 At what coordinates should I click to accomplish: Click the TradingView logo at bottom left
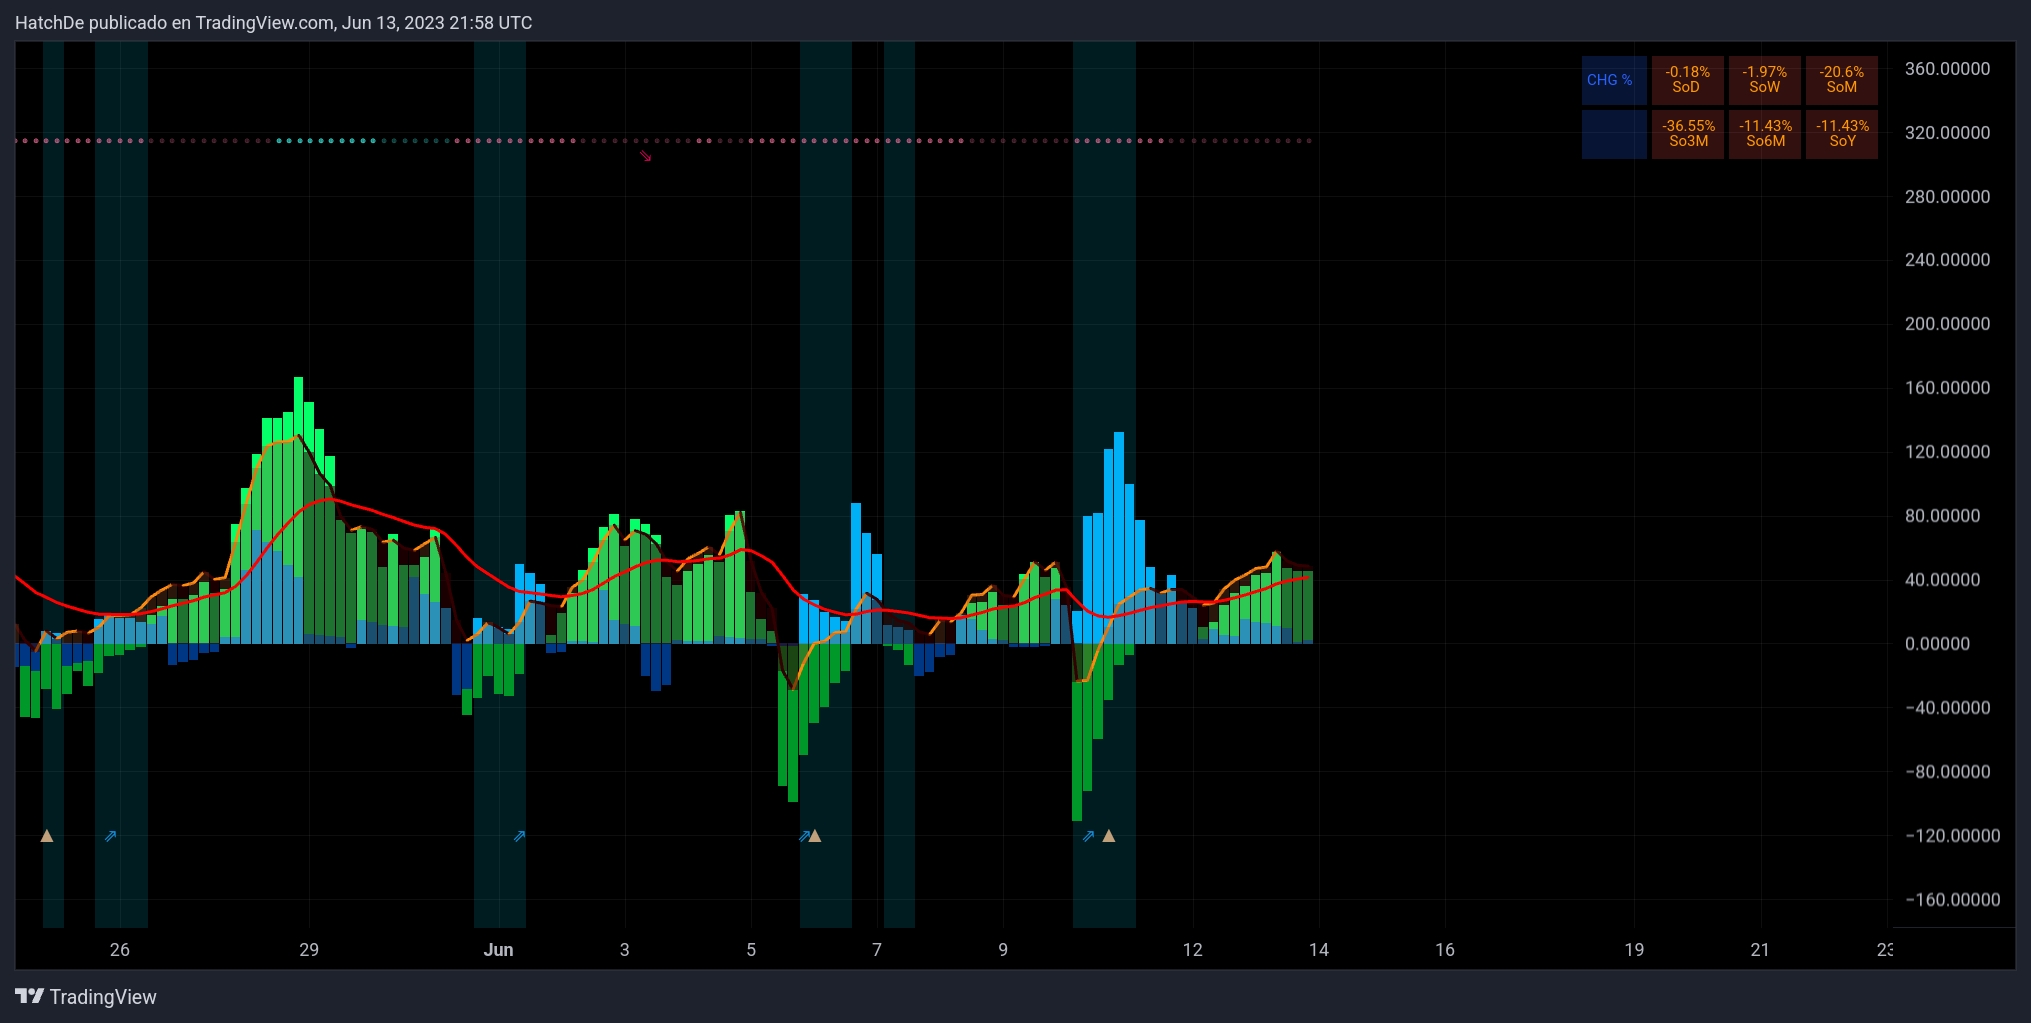click(x=86, y=997)
